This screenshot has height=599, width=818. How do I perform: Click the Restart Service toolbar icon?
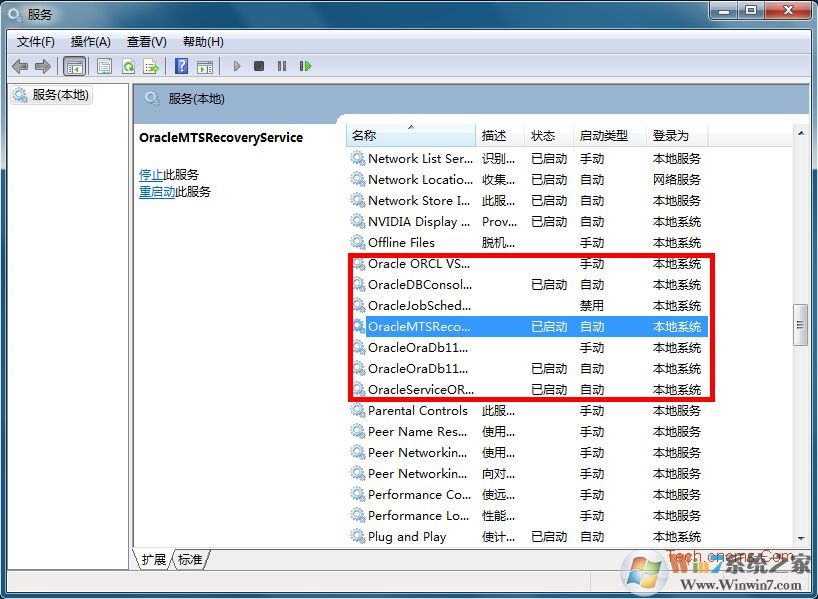[x=306, y=66]
